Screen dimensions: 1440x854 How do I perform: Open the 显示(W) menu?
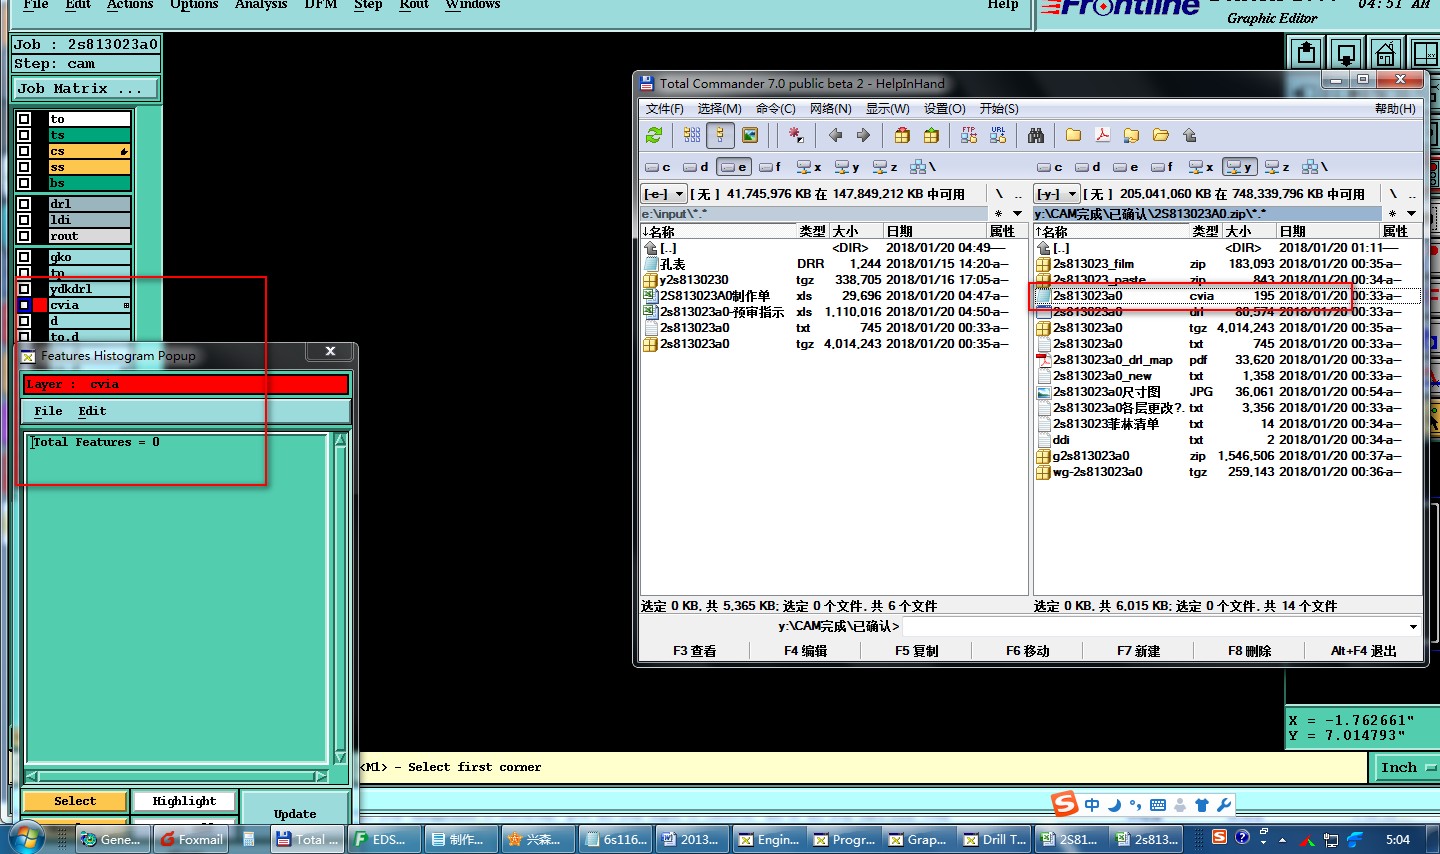pos(888,108)
